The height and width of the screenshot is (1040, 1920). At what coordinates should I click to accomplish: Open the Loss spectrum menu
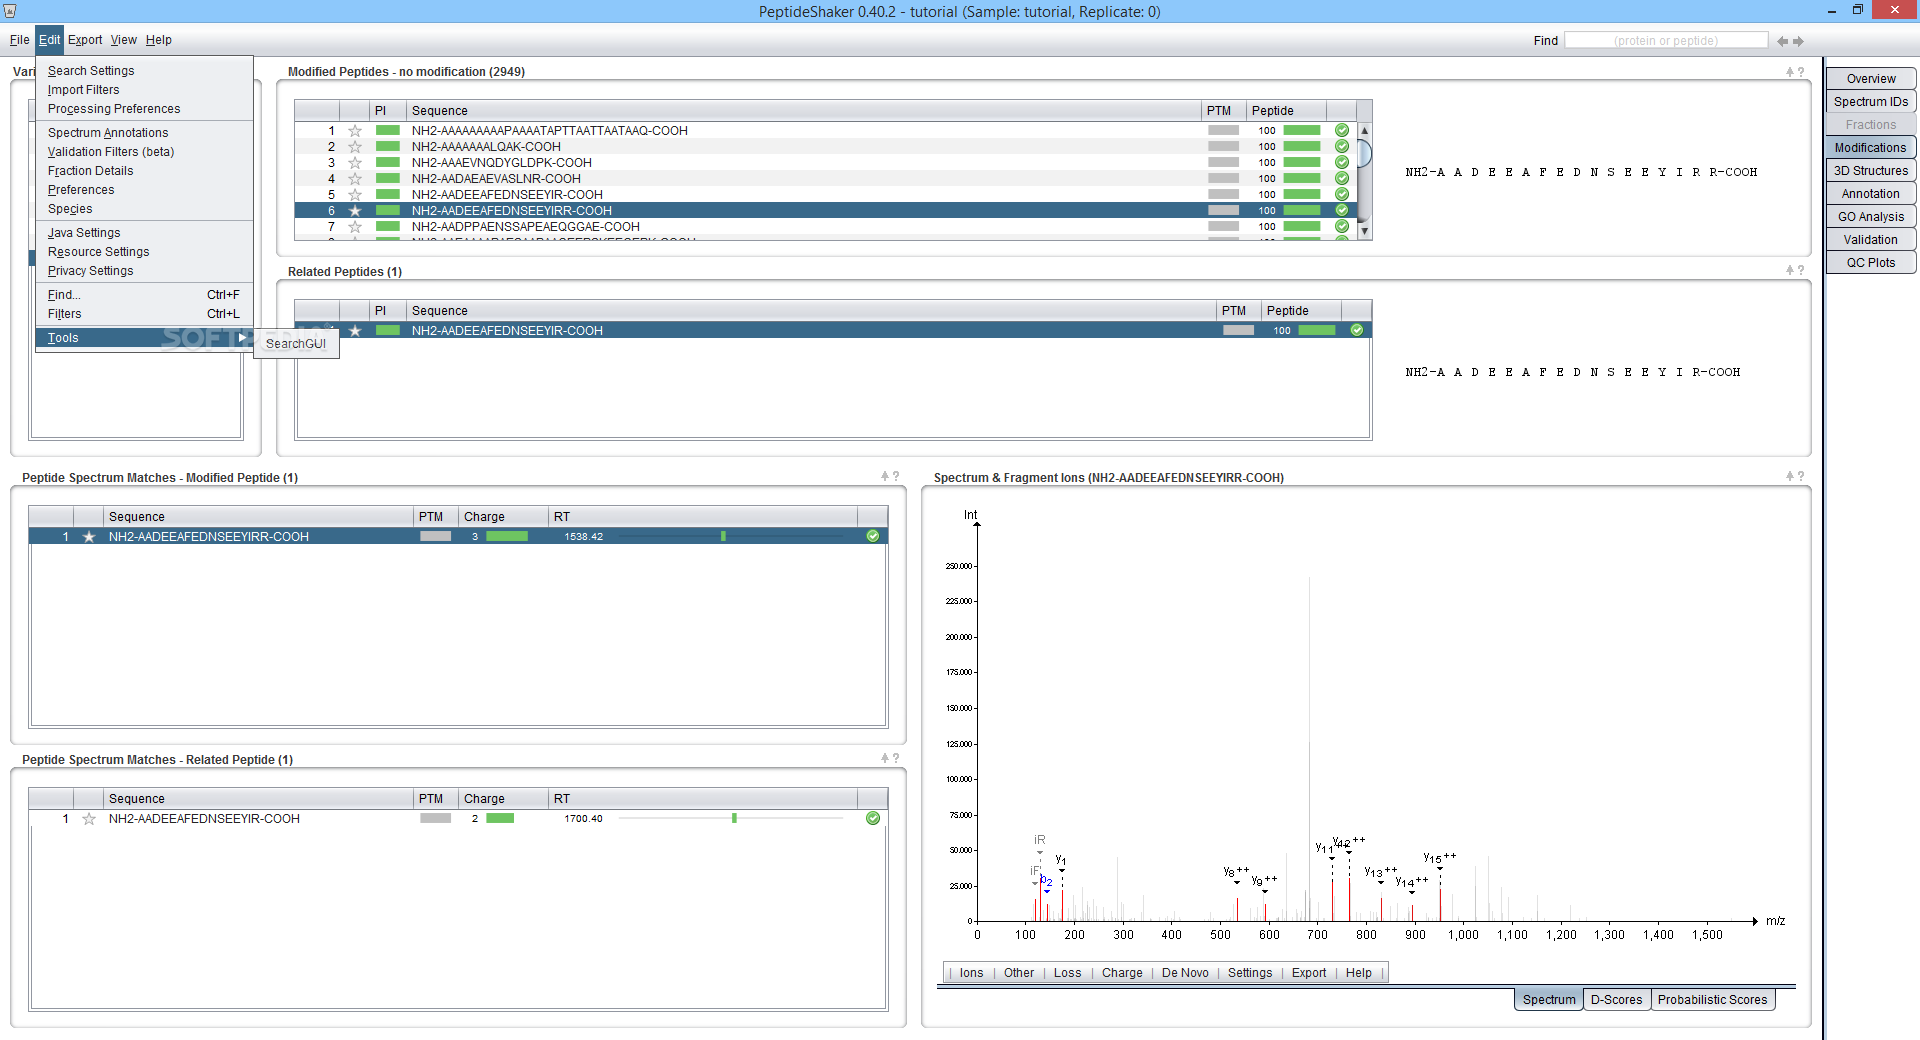tap(1067, 973)
